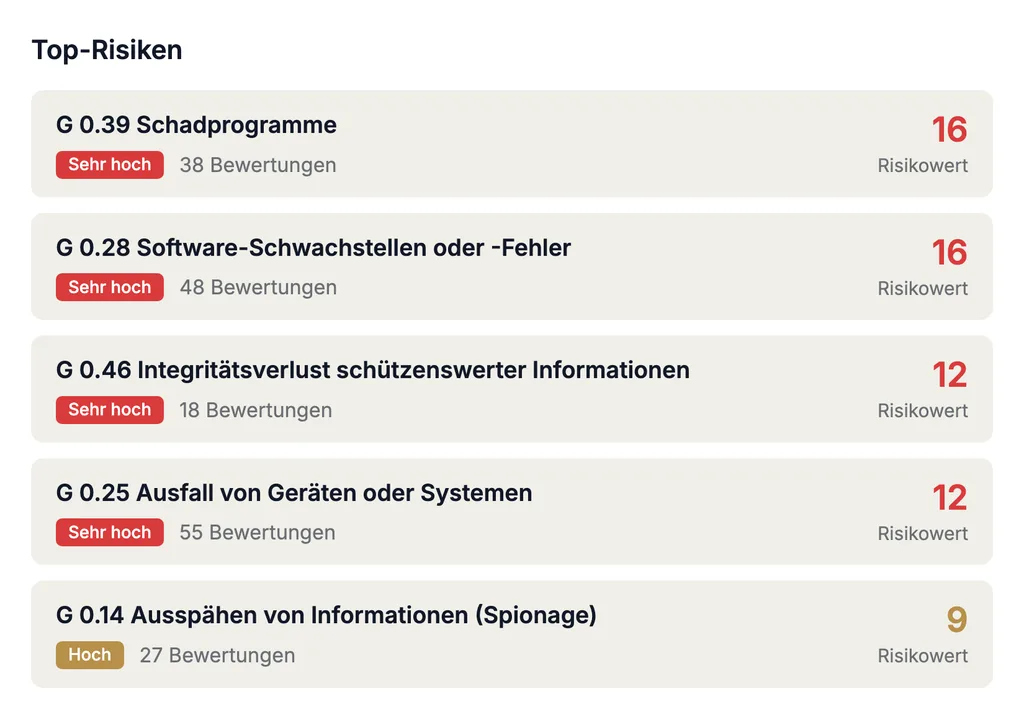Open G 0.46 Integritätsverlust schützenswerter Informationen
The image size is (1024, 719).
coord(512,389)
